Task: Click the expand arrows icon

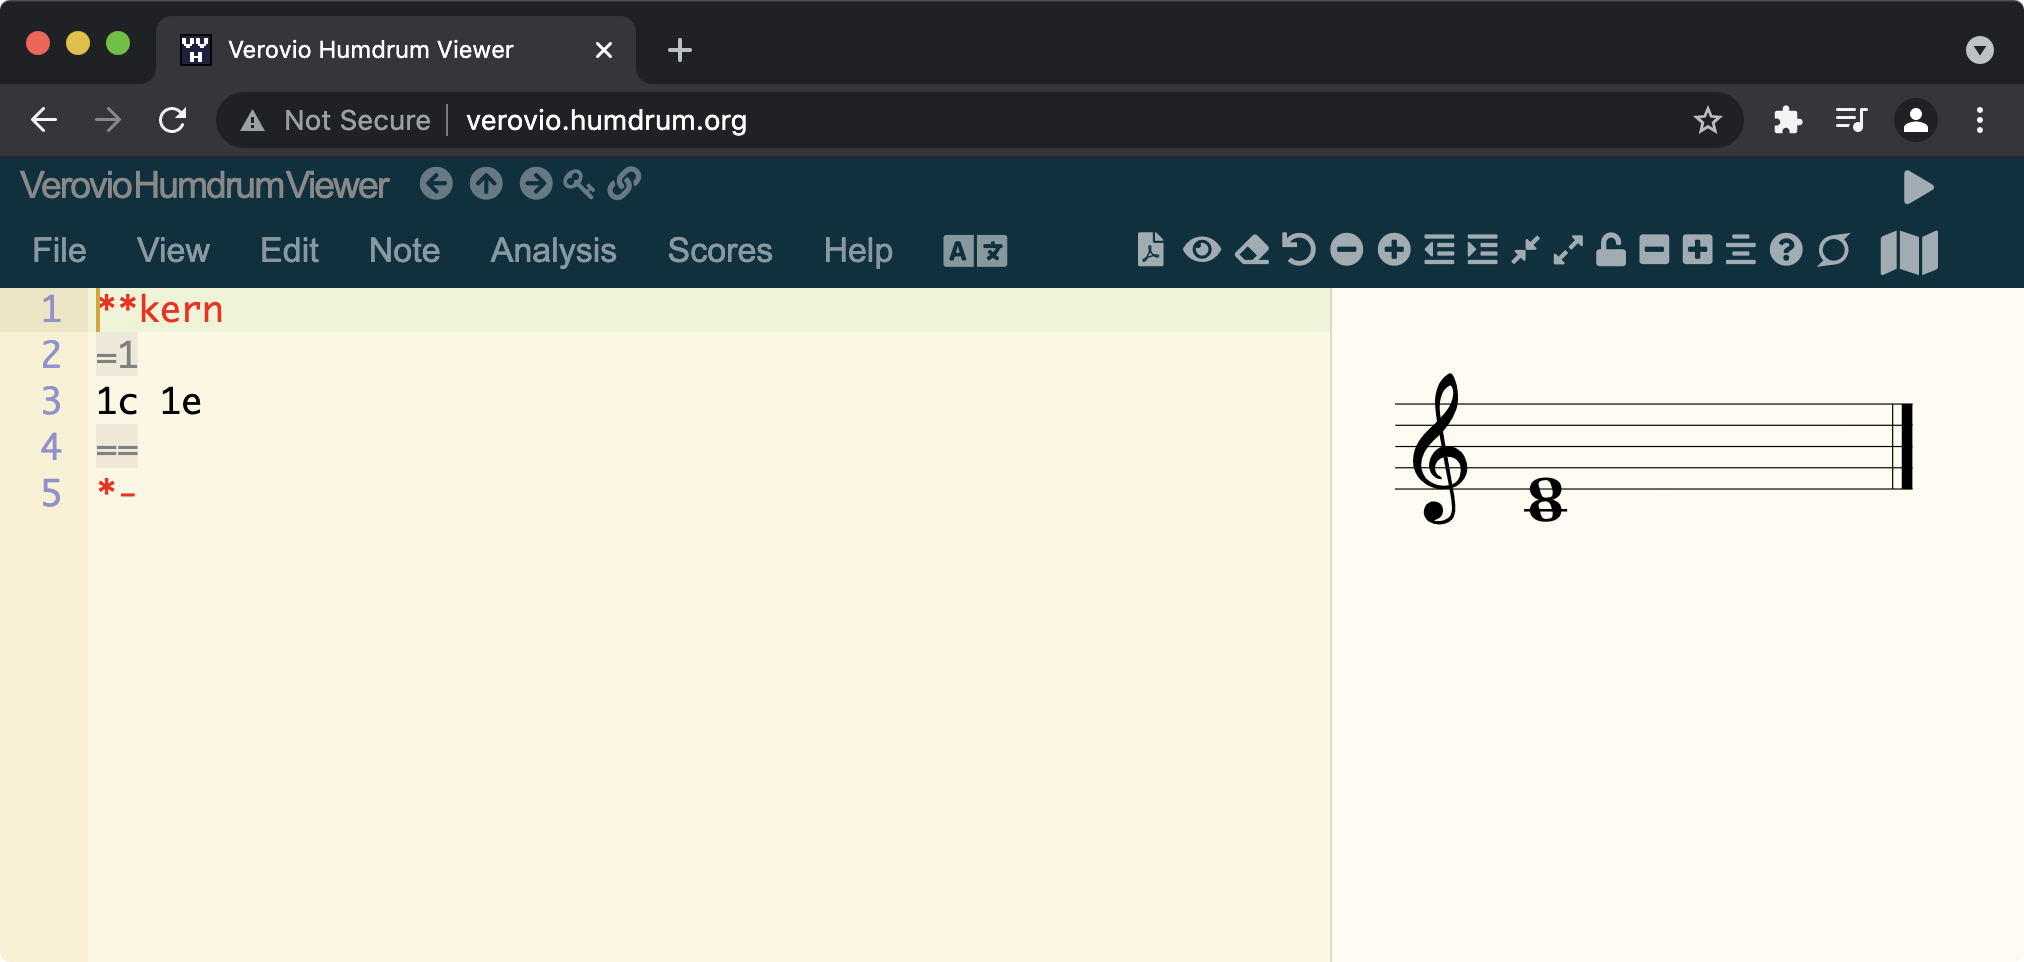Action: [x=1566, y=250]
